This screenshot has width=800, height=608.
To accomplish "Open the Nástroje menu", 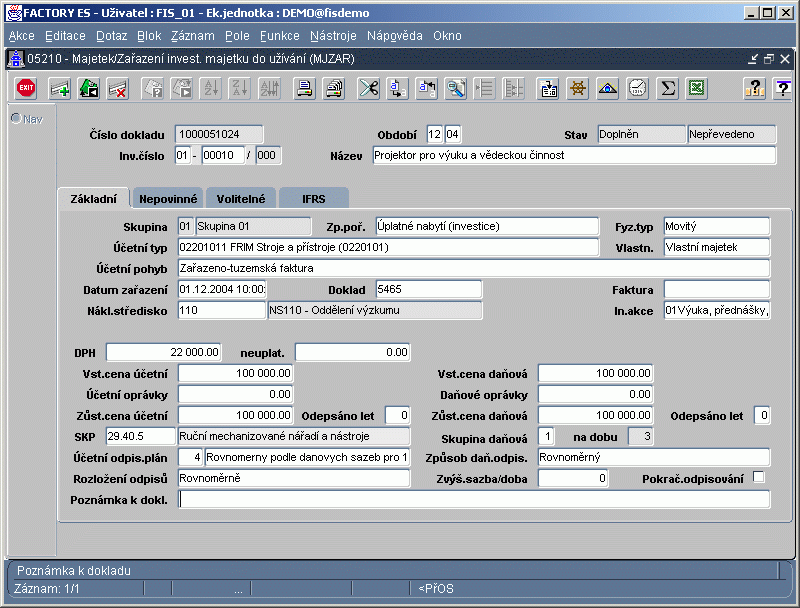I will (333, 36).
